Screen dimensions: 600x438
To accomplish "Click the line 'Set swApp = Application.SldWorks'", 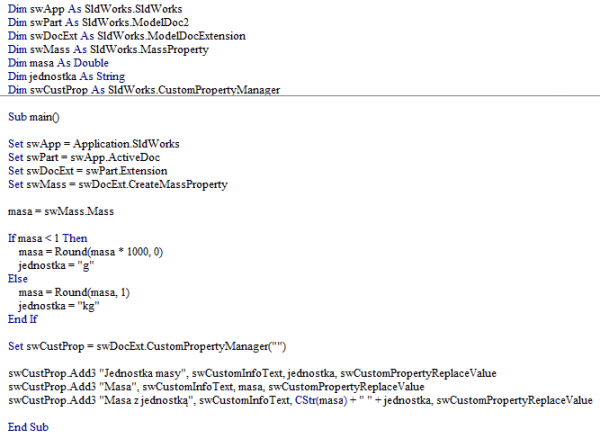I will pos(94,144).
